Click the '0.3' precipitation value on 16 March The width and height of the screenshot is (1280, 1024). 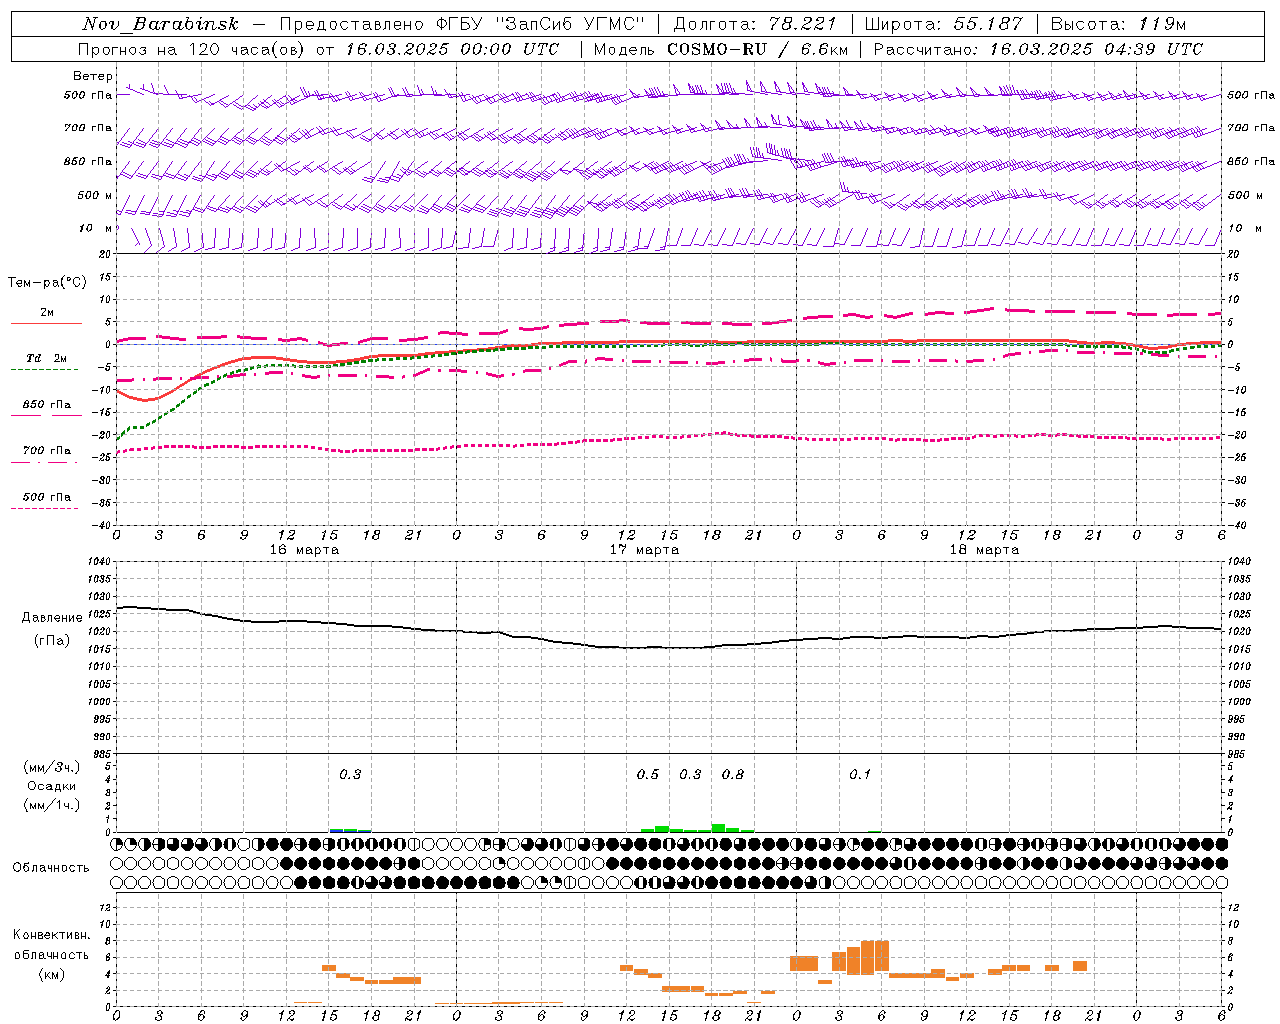click(x=350, y=775)
